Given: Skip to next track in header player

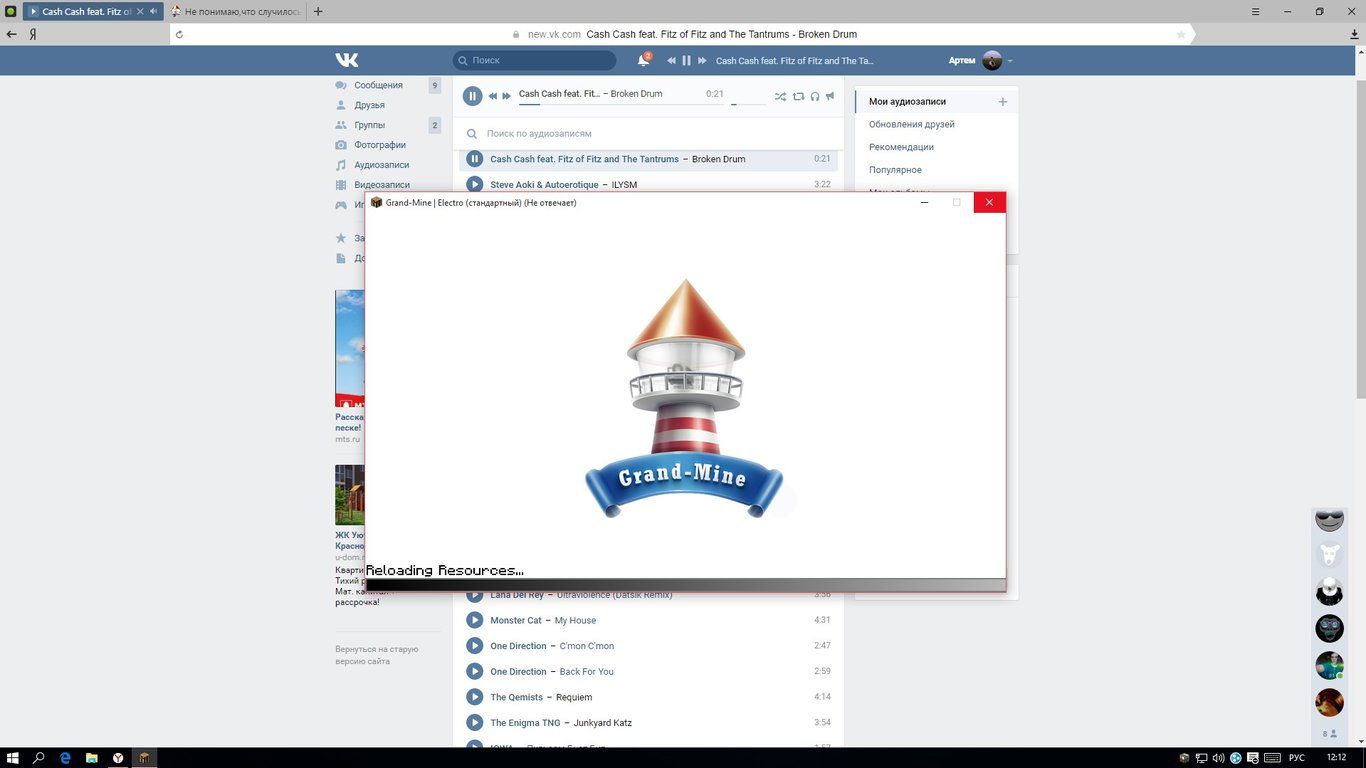Looking at the screenshot, I should pos(702,60).
